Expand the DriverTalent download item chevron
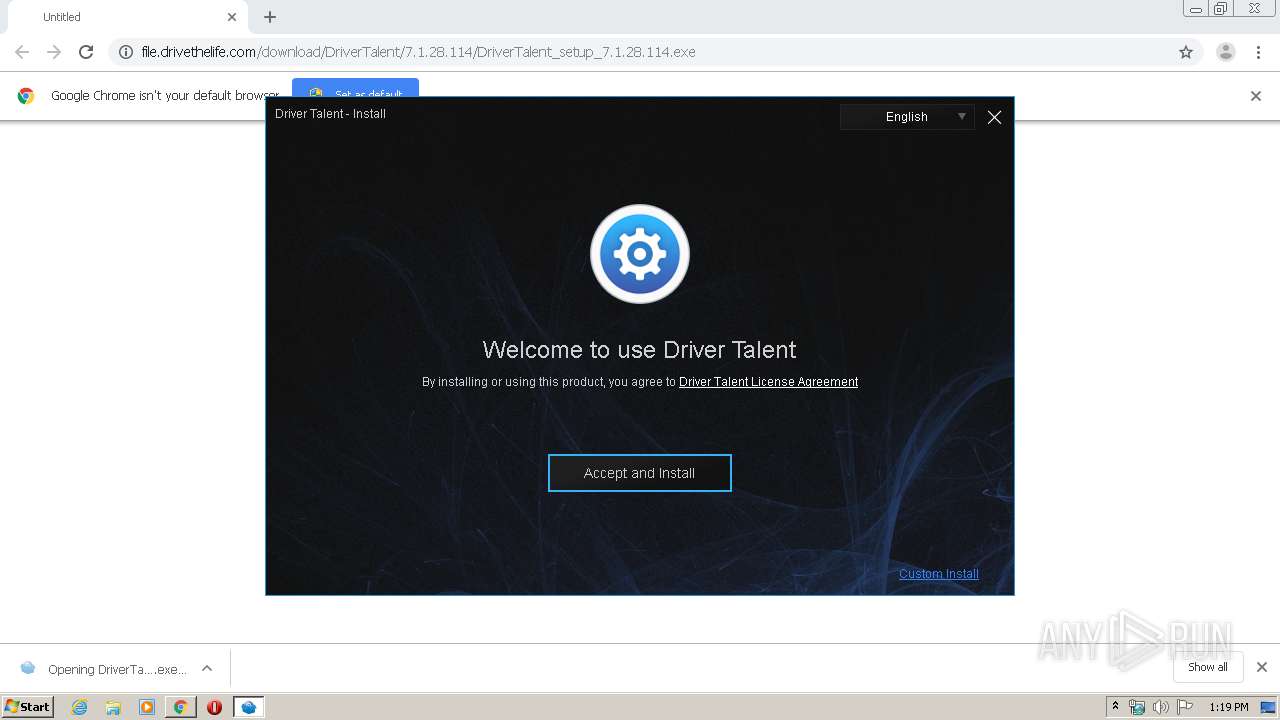Screen dimensions: 1280x720 point(207,669)
